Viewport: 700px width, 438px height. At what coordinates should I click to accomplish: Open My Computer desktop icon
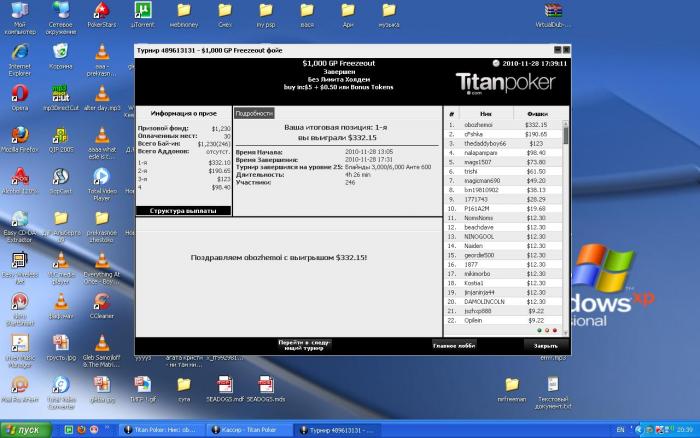click(x=20, y=18)
